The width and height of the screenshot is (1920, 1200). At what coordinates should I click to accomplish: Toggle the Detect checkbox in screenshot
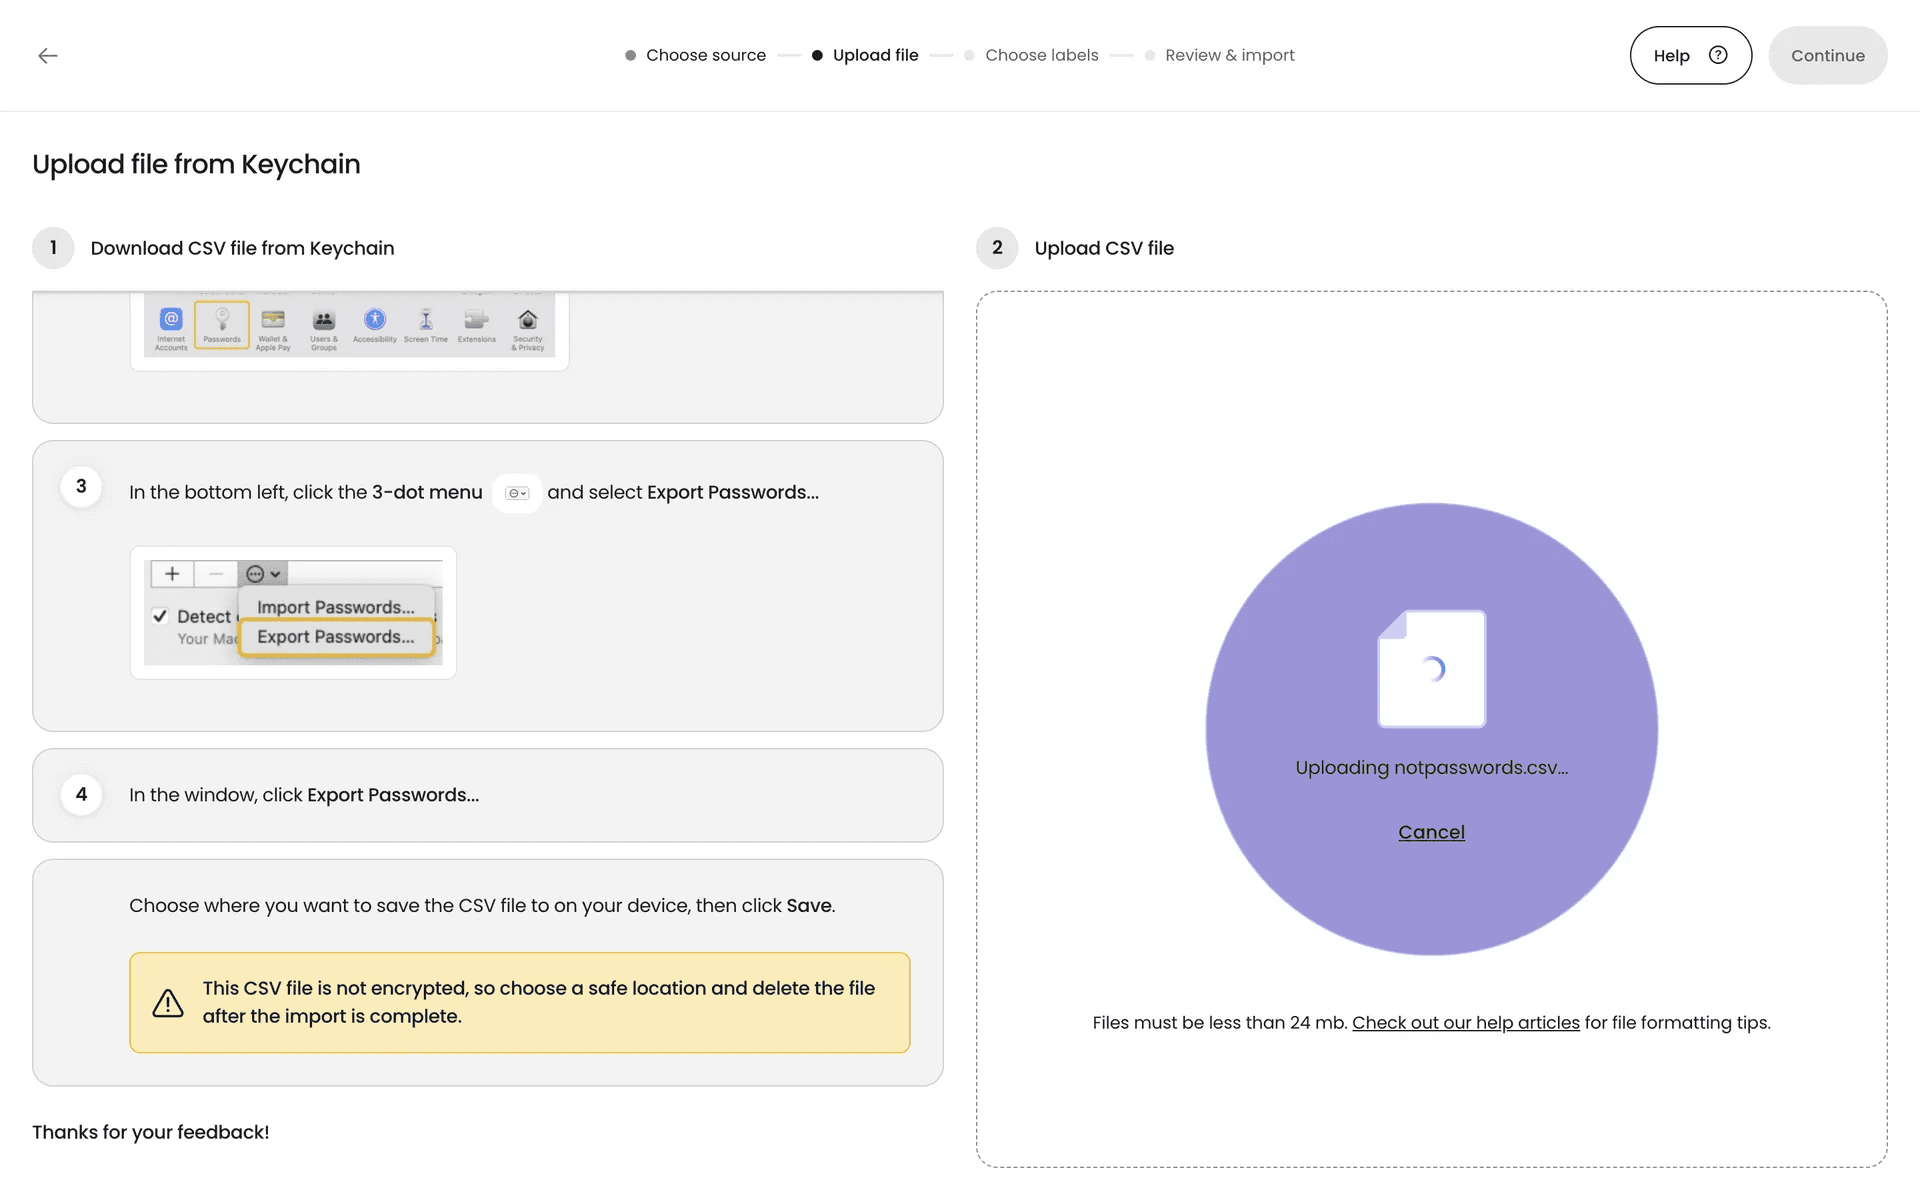point(160,616)
